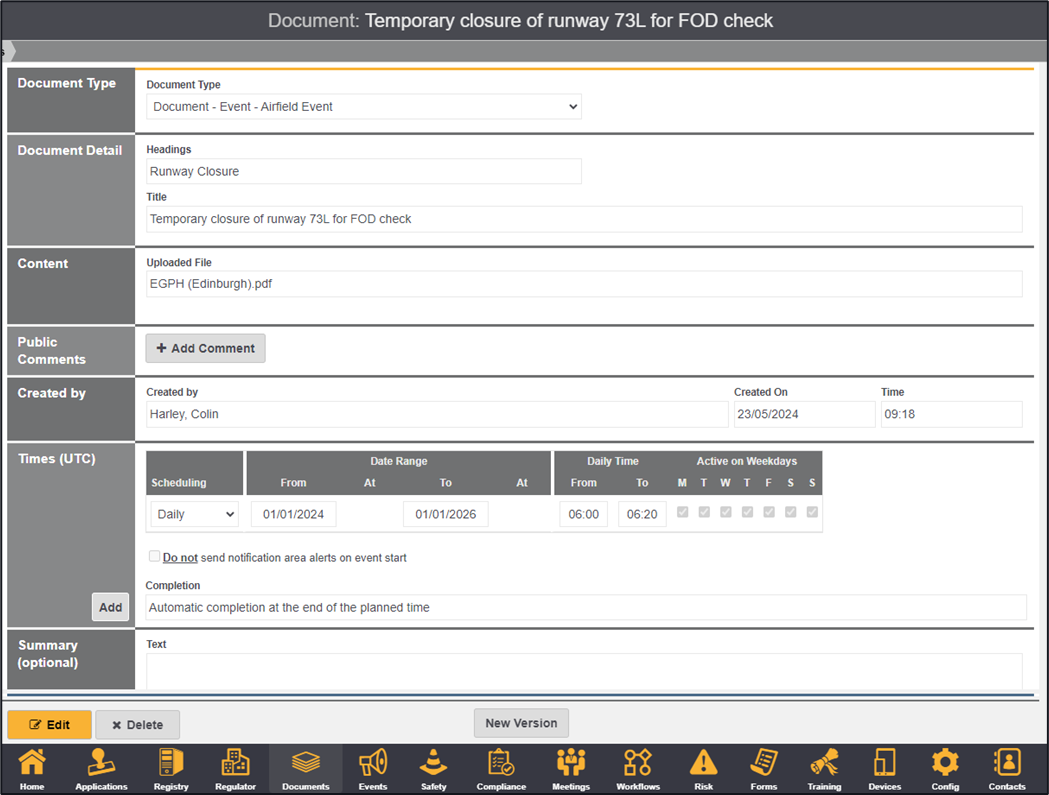Enable 'Do not send notification area alerts' checkbox
1049x795 pixels.
point(154,556)
